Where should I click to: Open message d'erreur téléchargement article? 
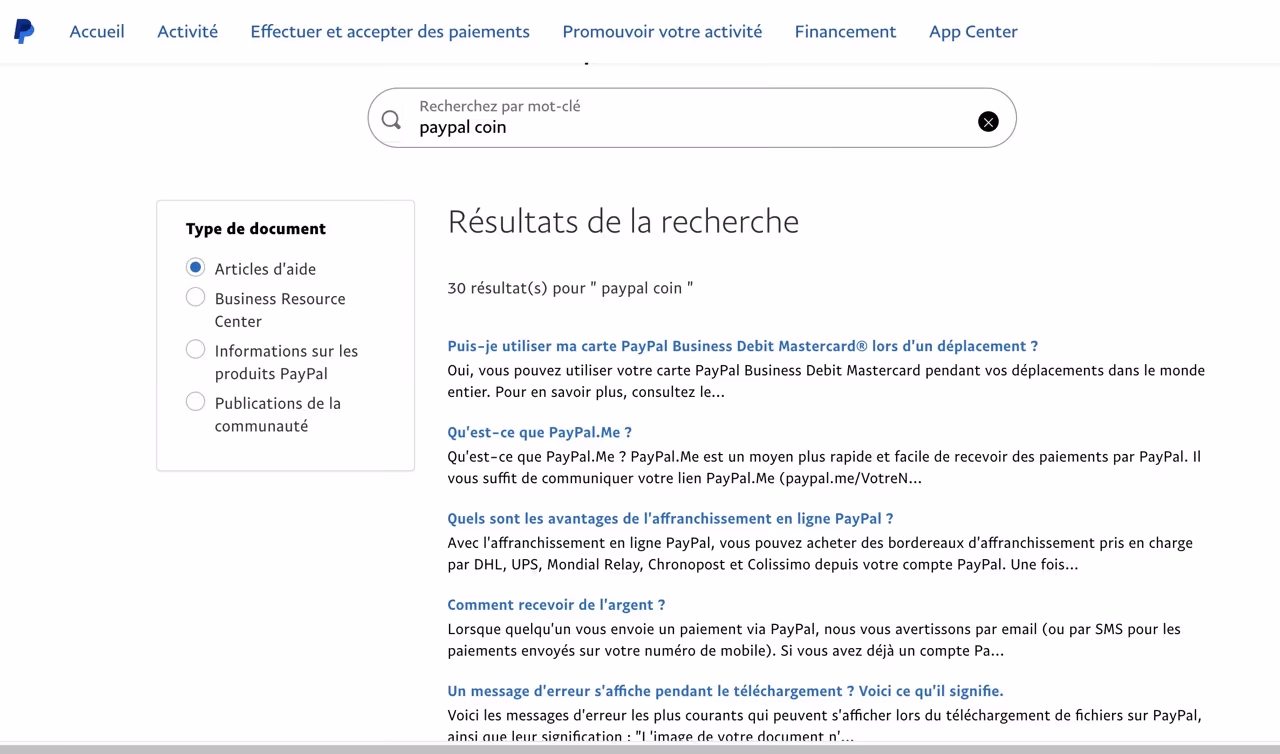pos(725,690)
